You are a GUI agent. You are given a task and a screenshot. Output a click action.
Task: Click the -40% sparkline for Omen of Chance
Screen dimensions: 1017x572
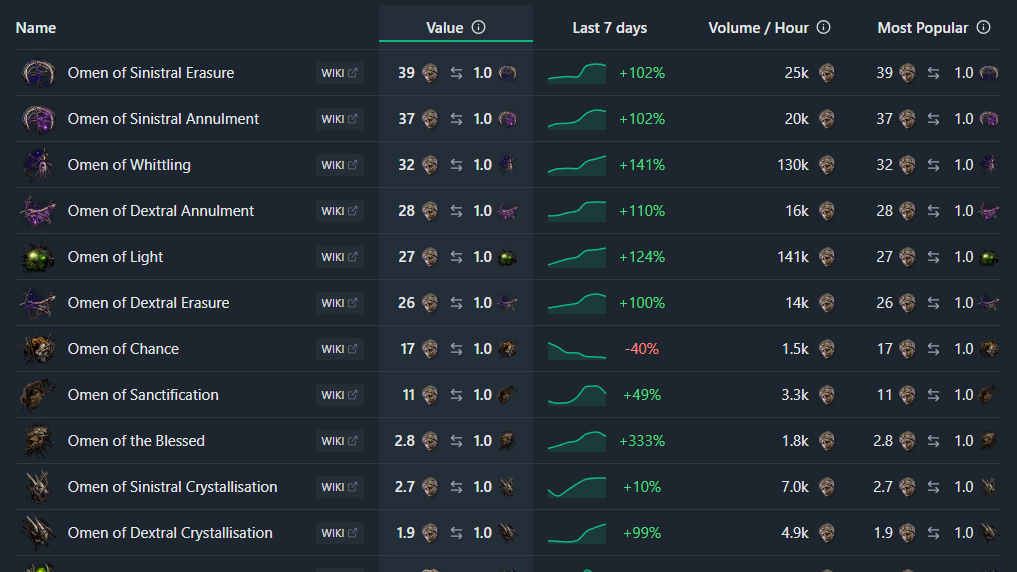577,350
